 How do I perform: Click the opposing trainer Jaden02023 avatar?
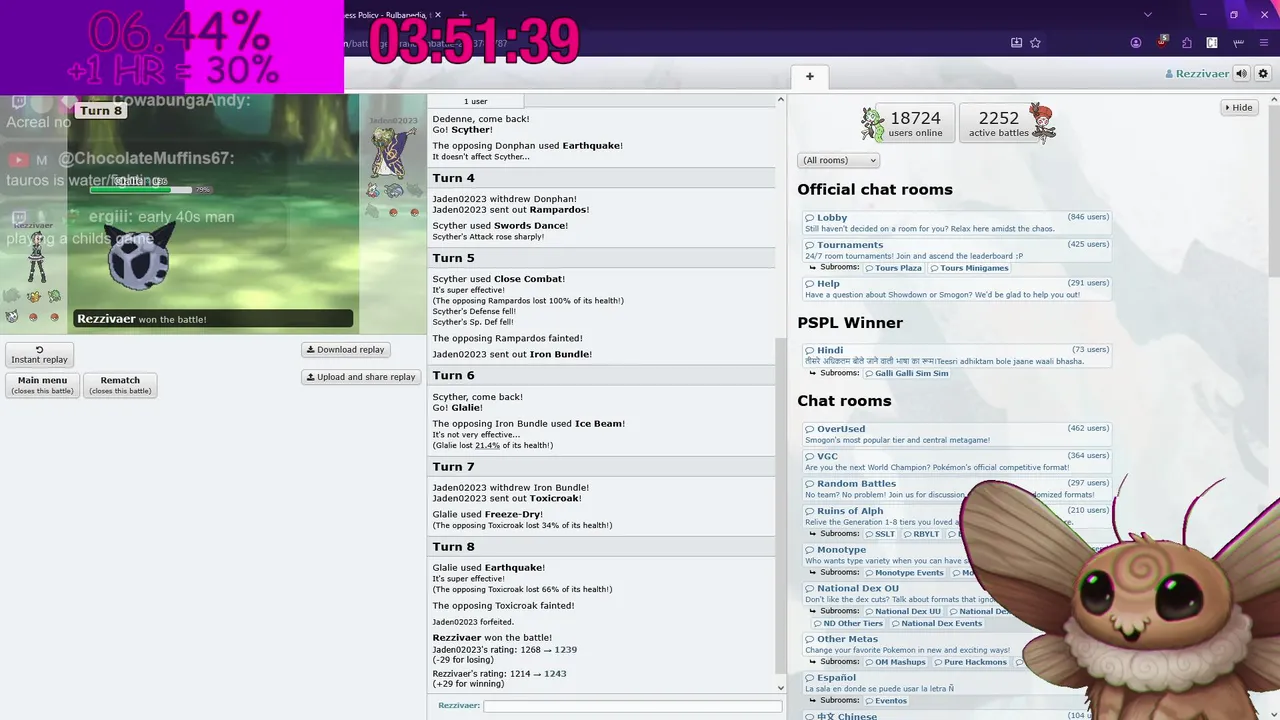392,152
